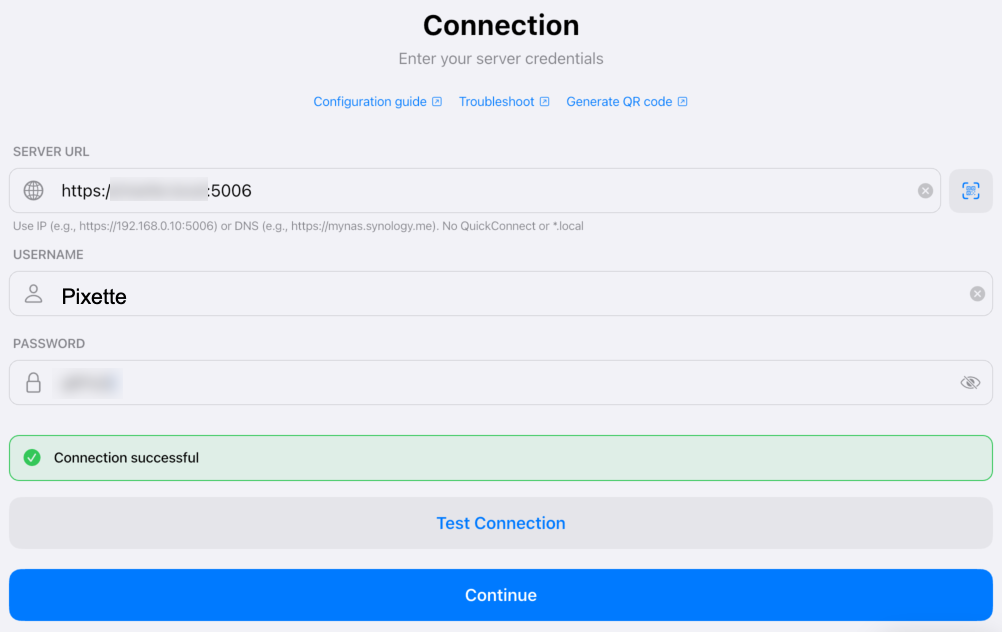The width and height of the screenshot is (1002, 632).
Task: Open the Configuration guide
Action: 370,101
